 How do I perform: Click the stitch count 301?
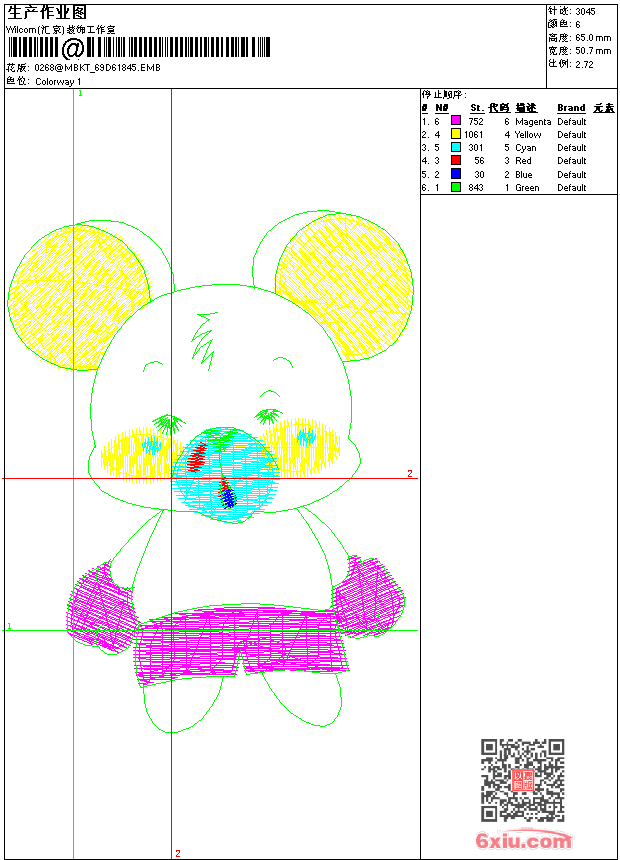[x=476, y=148]
